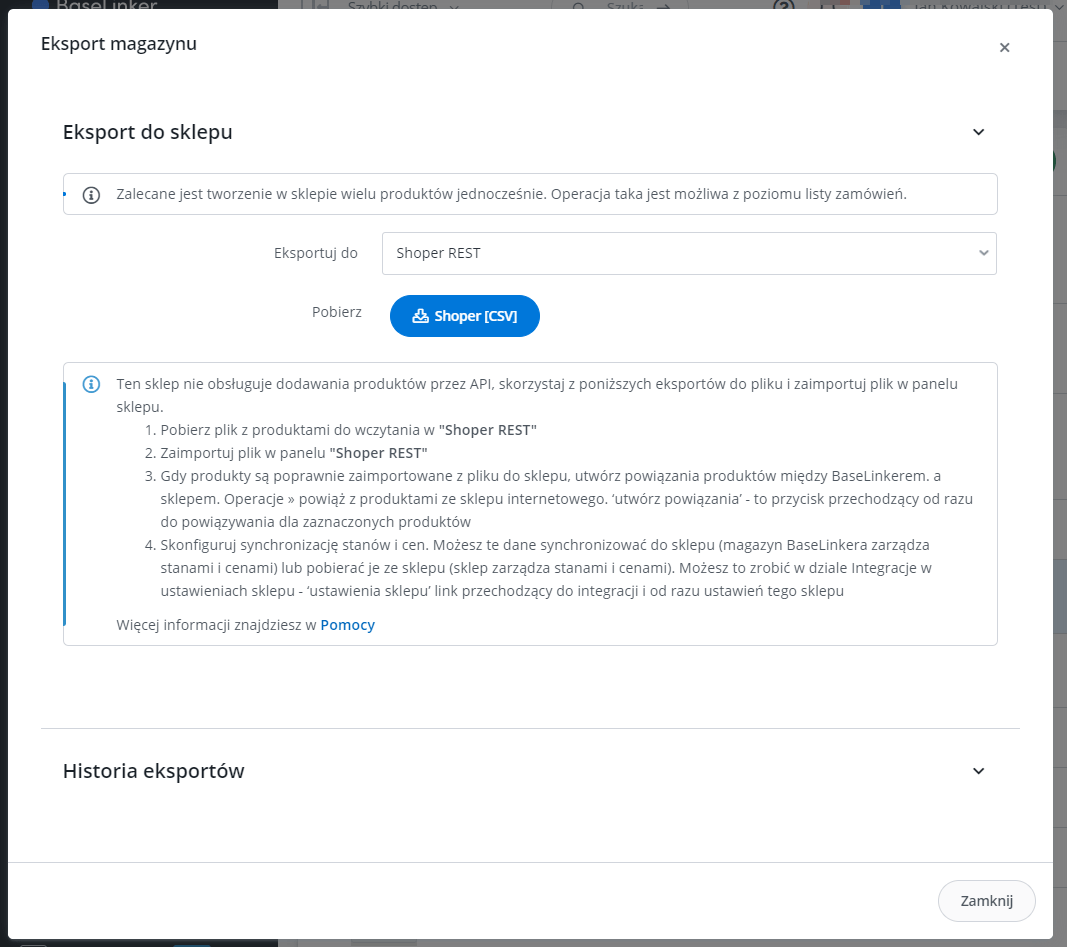Collapse the Eksport do sklepu section

point(979,132)
